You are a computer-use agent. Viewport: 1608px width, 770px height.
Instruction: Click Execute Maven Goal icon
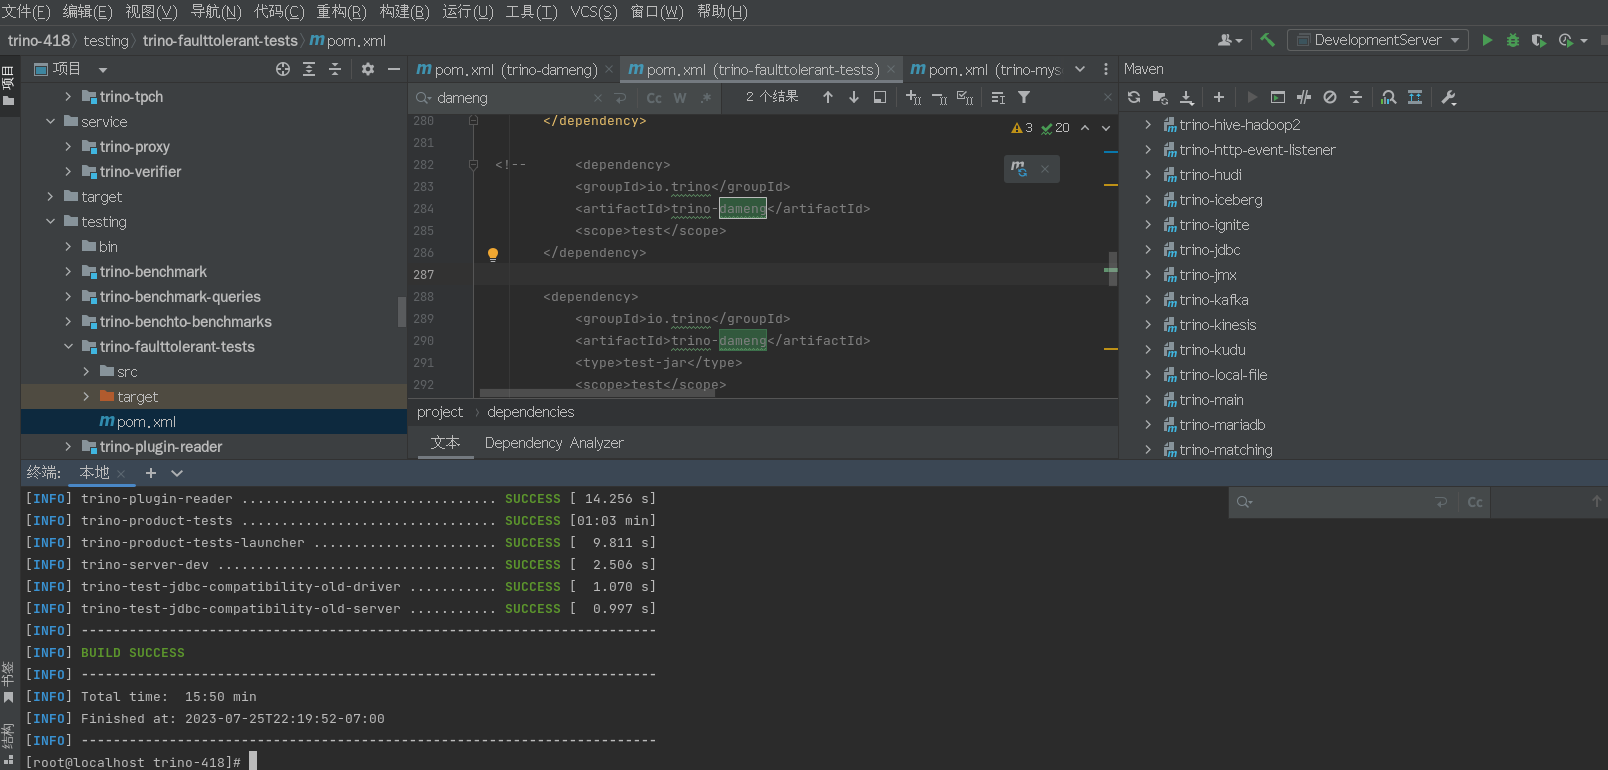[x=1278, y=97]
